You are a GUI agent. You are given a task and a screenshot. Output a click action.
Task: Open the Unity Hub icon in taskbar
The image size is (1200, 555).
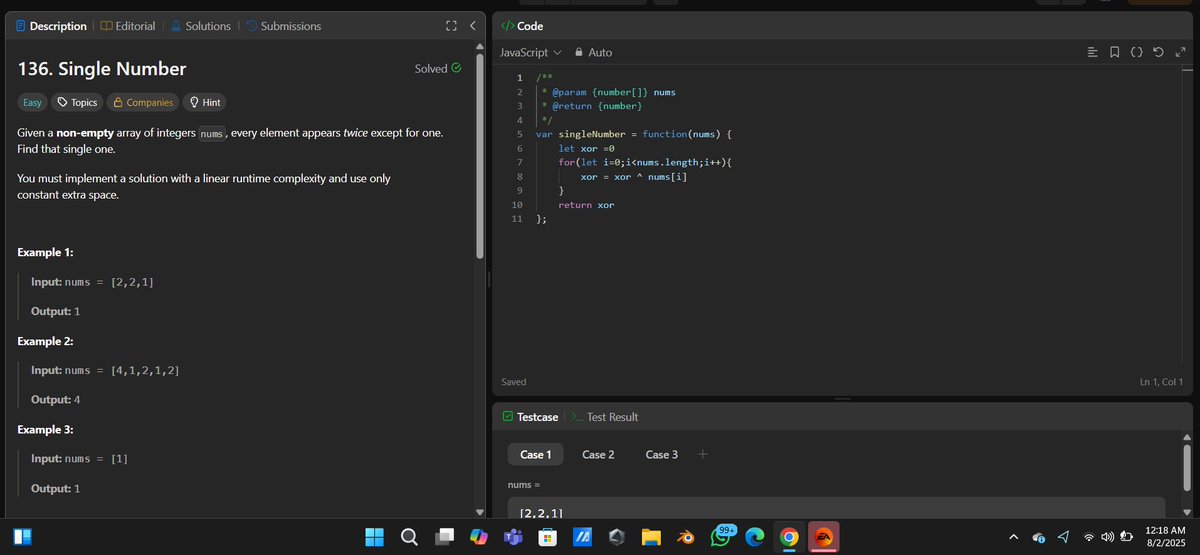tap(617, 537)
